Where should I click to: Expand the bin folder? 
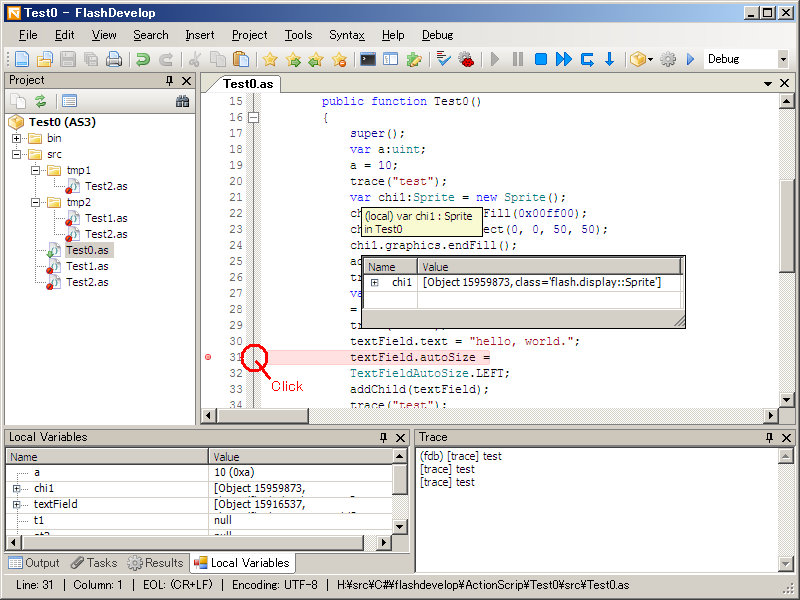16,138
